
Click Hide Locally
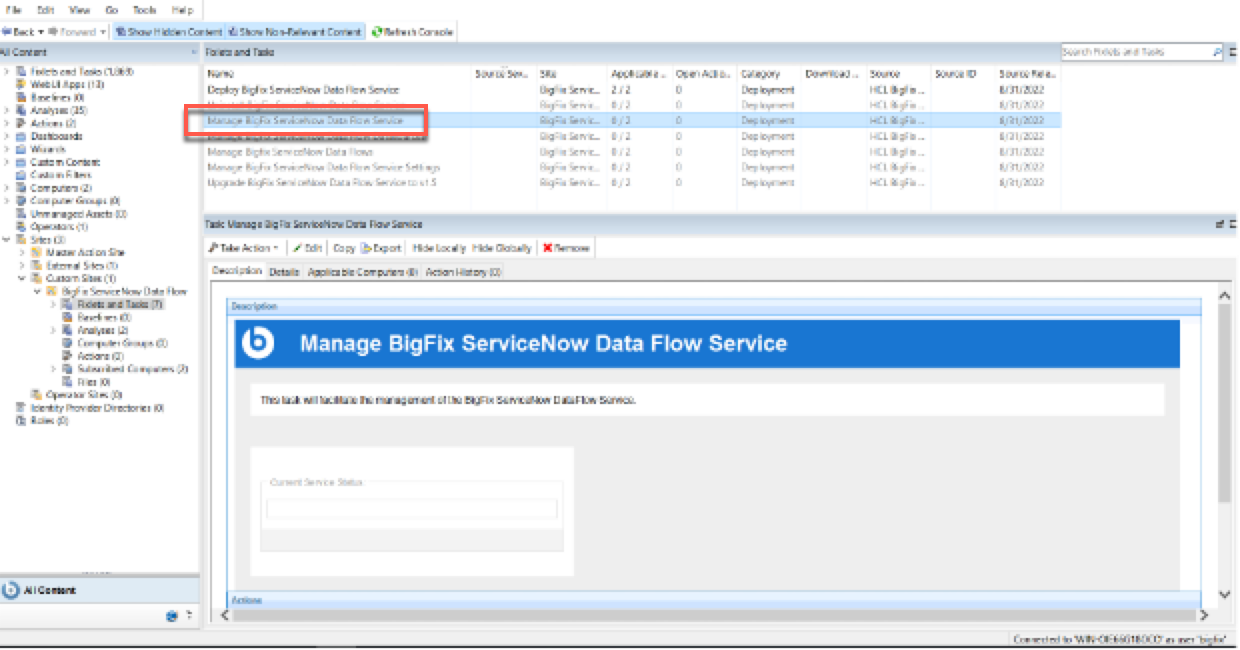(x=439, y=248)
